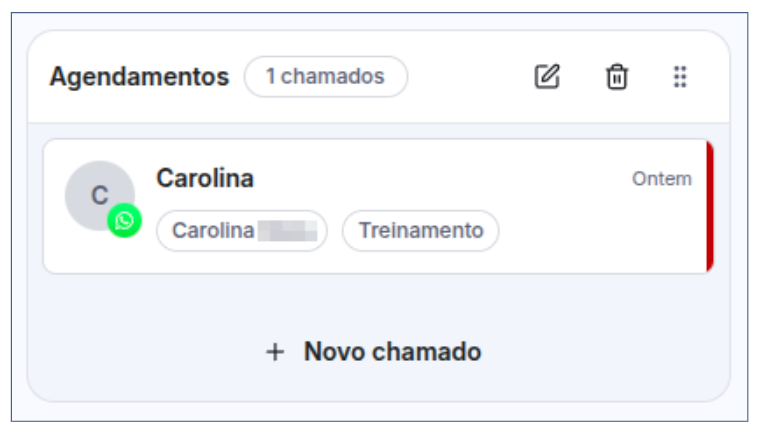759x434 pixels.
Task: Delete the Agendamentos column with trash icon
Action: click(617, 76)
